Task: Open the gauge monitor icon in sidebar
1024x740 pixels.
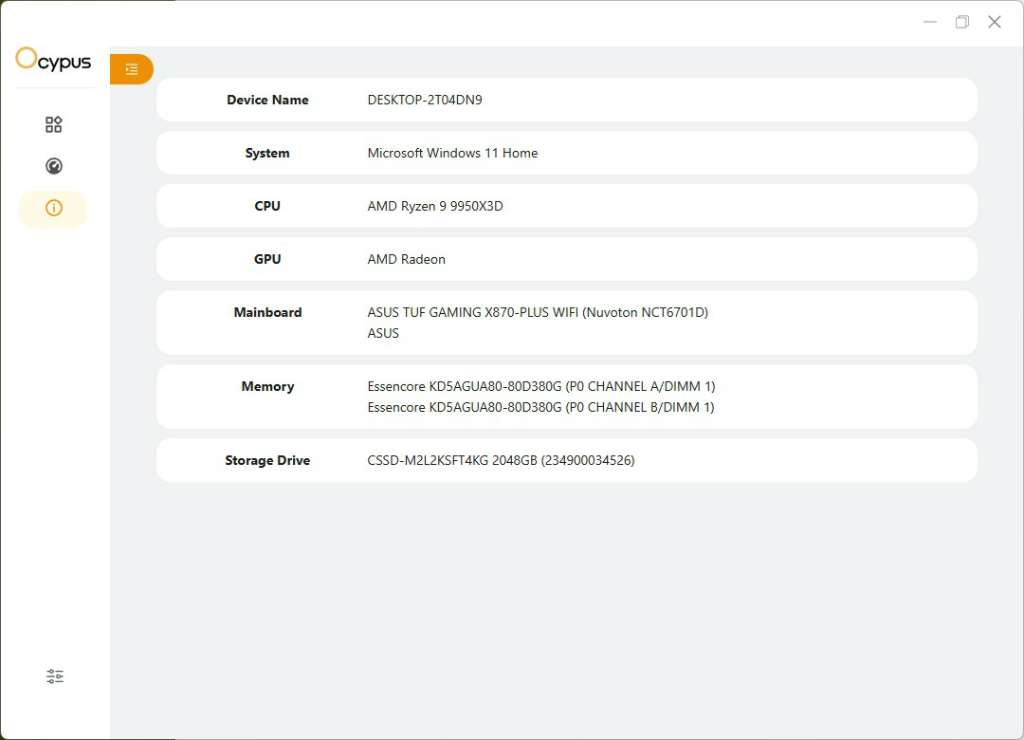Action: point(54,166)
